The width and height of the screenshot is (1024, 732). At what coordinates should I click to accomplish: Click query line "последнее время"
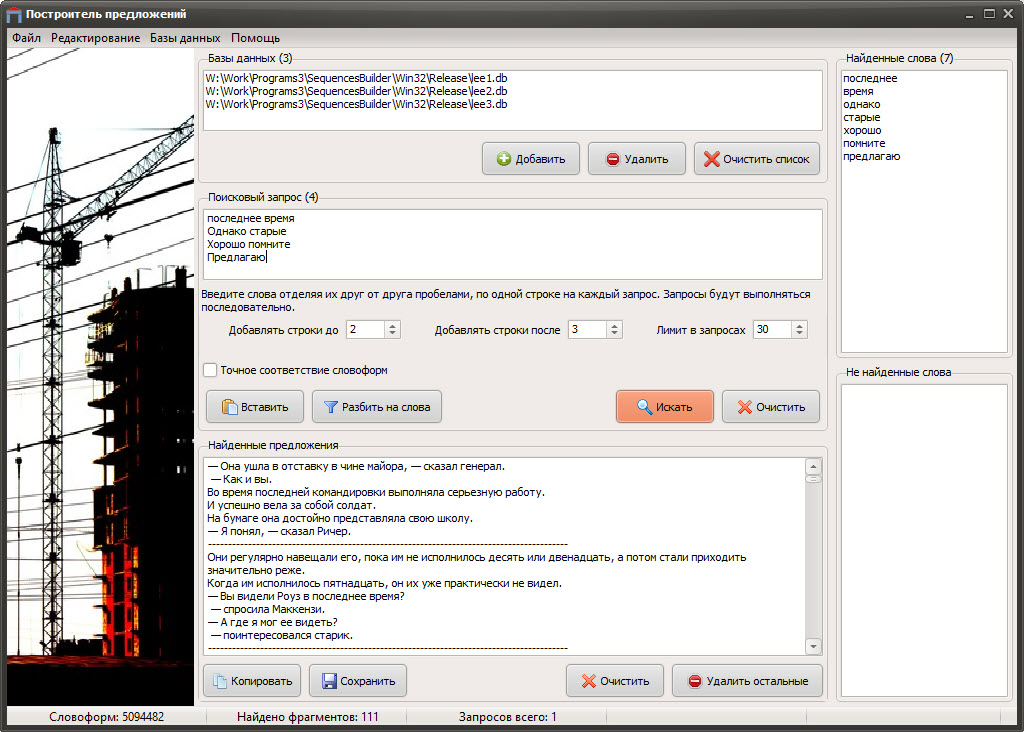251,218
